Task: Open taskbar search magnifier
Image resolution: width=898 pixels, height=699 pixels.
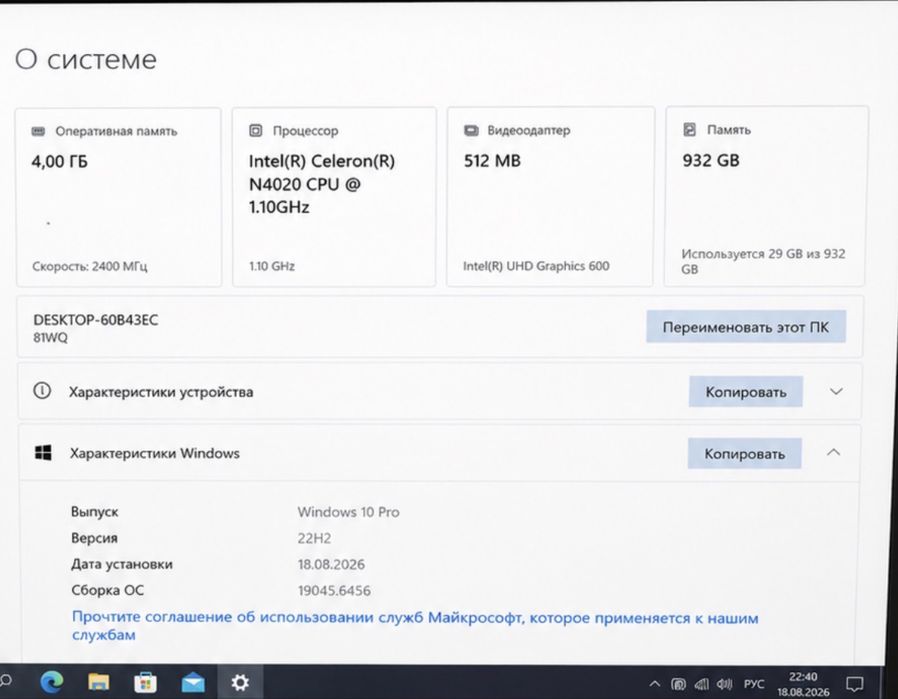Action: 6,681
